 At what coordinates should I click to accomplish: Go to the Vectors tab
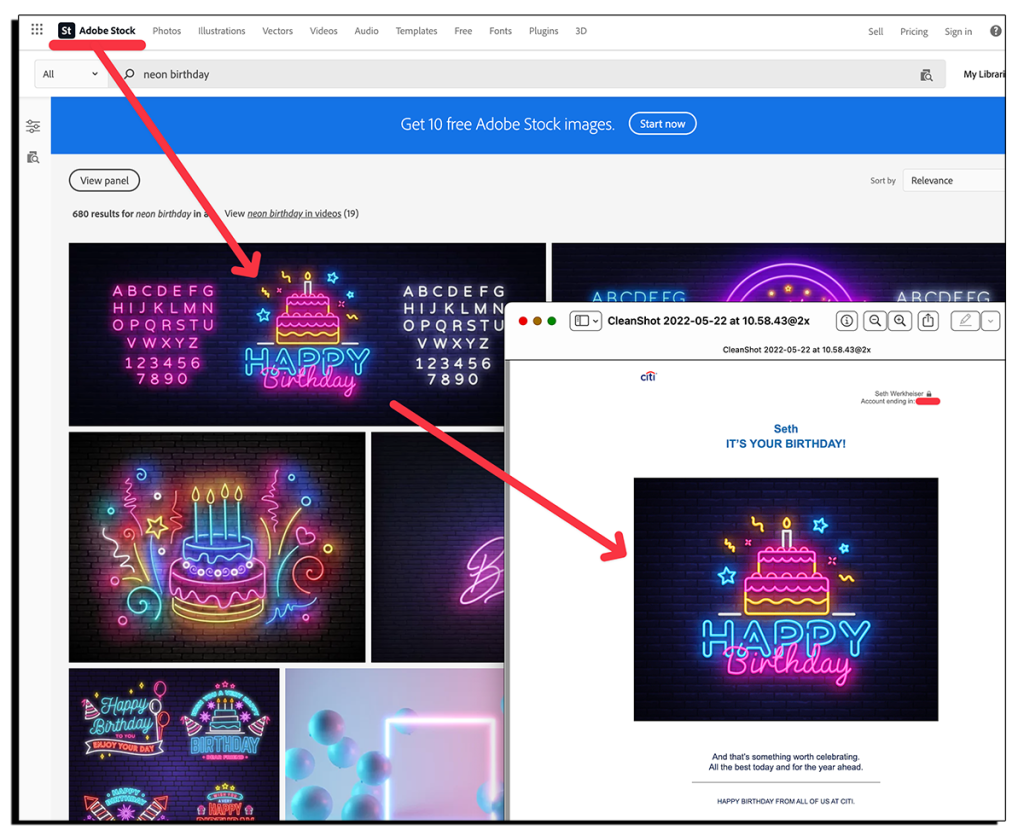[278, 31]
